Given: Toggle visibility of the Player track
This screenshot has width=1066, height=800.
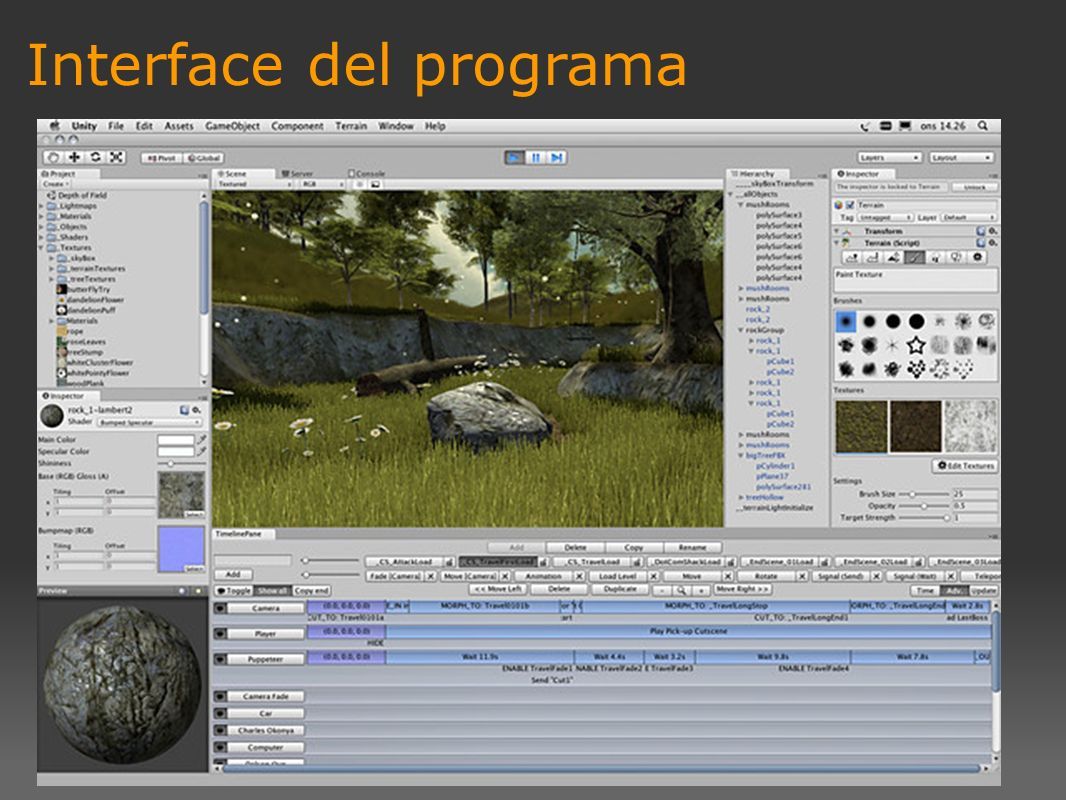Looking at the screenshot, I should (220, 633).
